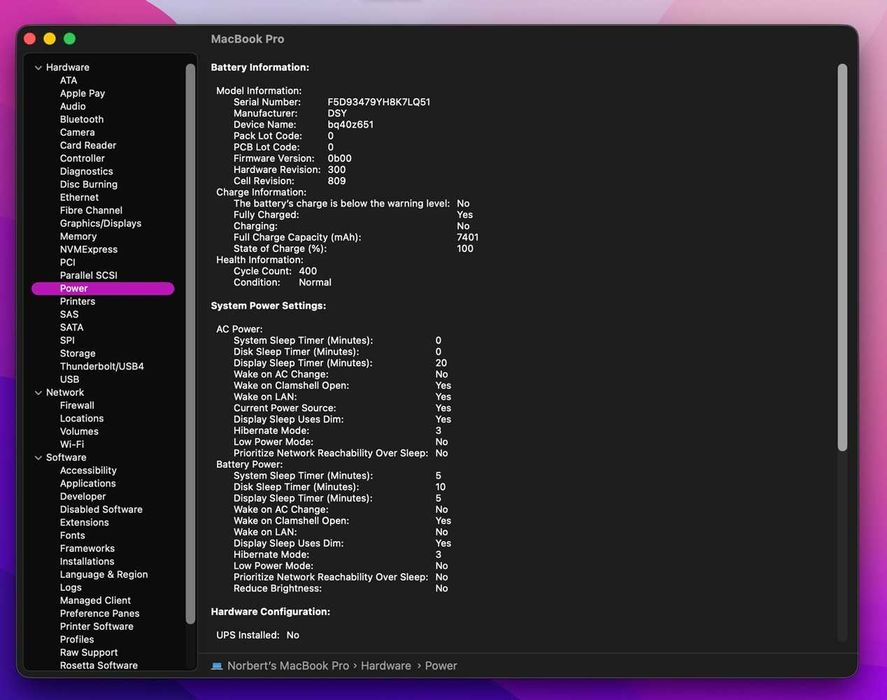Select PCI in the sidebar
Image resolution: width=887 pixels, height=700 pixels.
coord(67,263)
